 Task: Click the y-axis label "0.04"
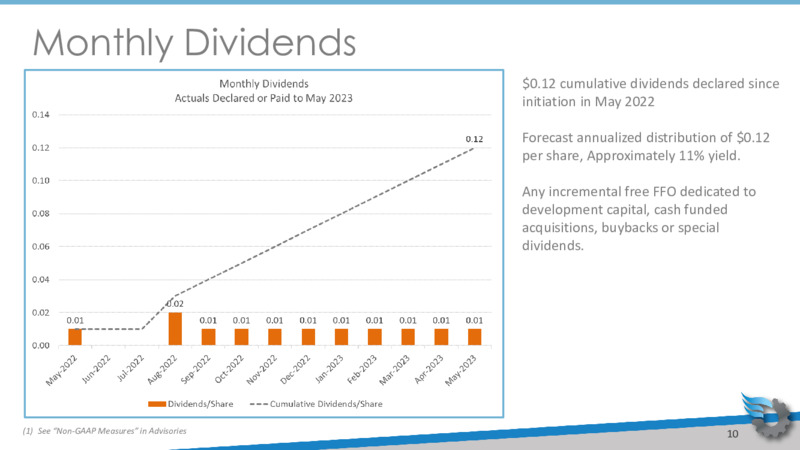(41, 280)
